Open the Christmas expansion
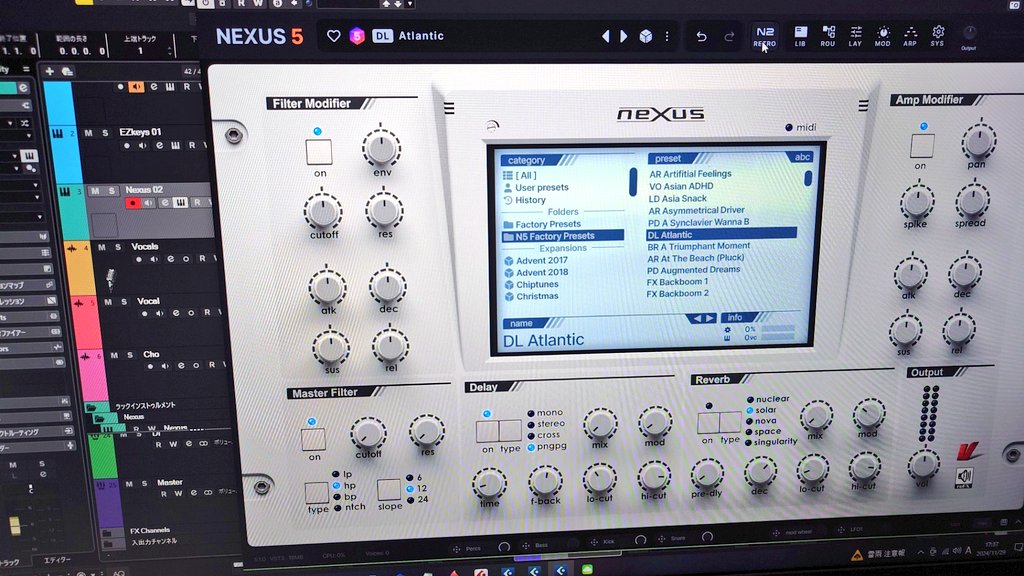 [x=532, y=296]
